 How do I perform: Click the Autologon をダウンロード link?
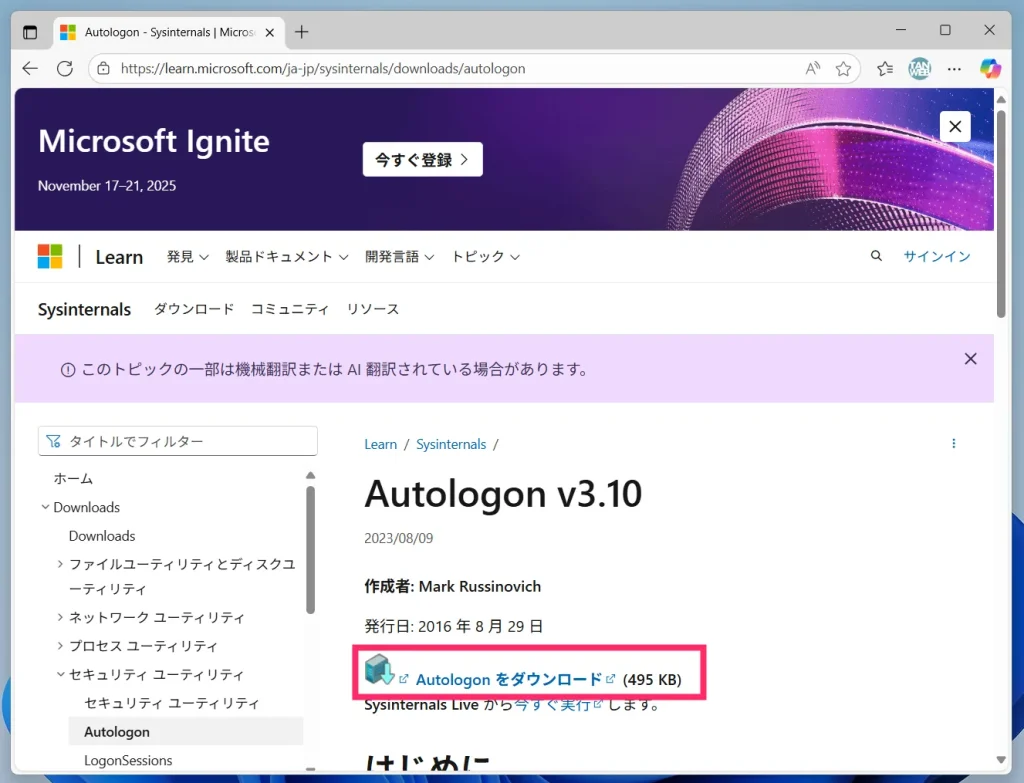pyautogui.click(x=509, y=679)
